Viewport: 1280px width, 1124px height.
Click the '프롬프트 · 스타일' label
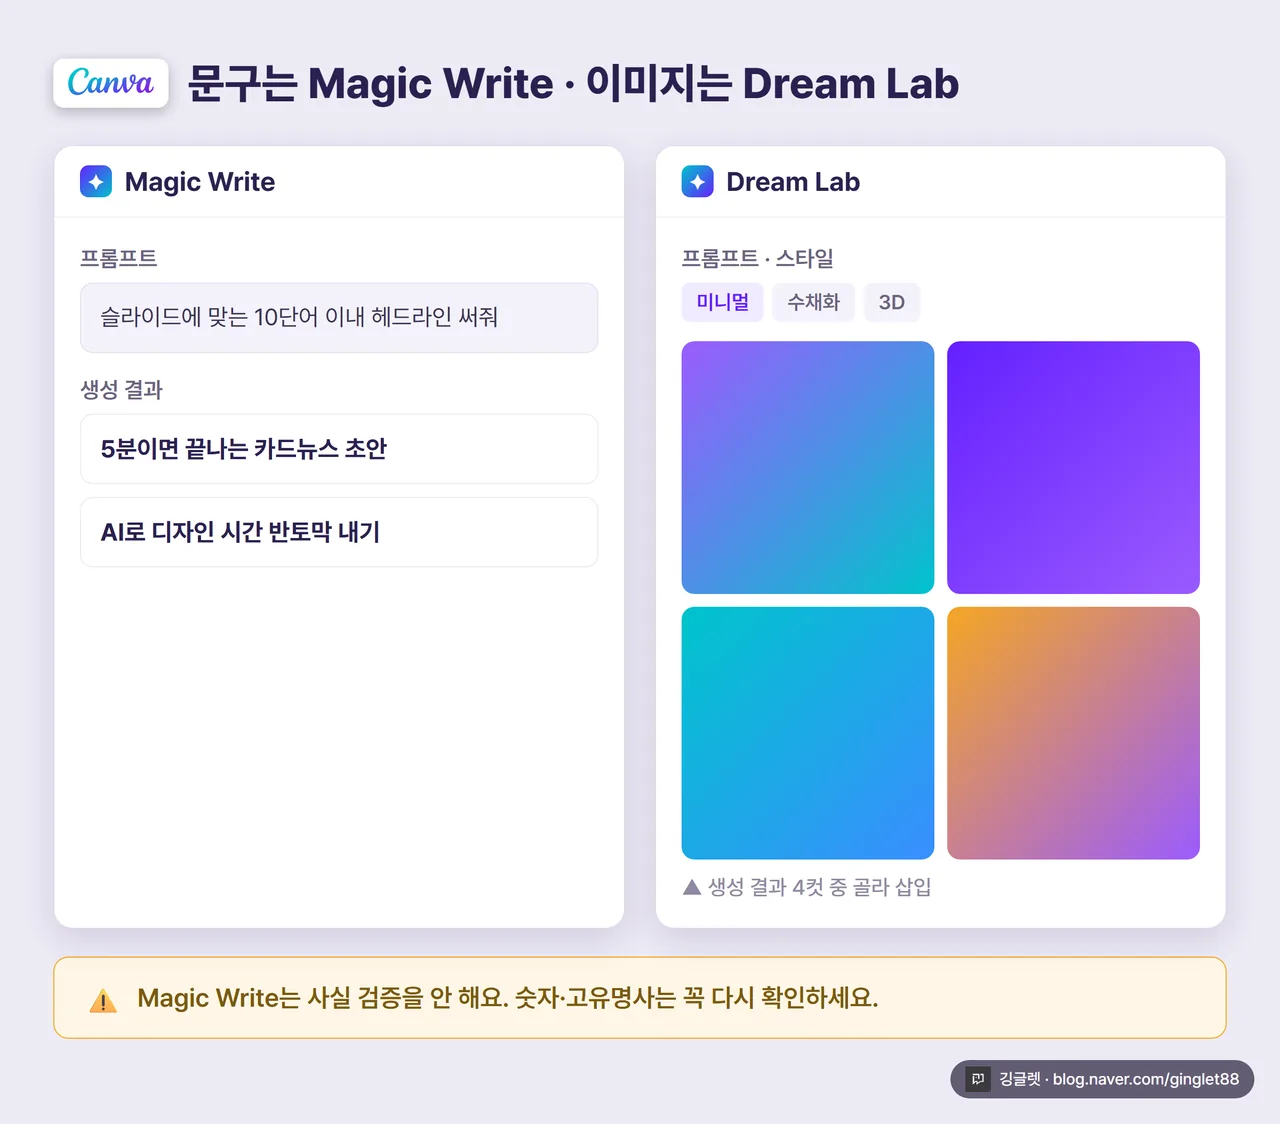click(x=758, y=258)
